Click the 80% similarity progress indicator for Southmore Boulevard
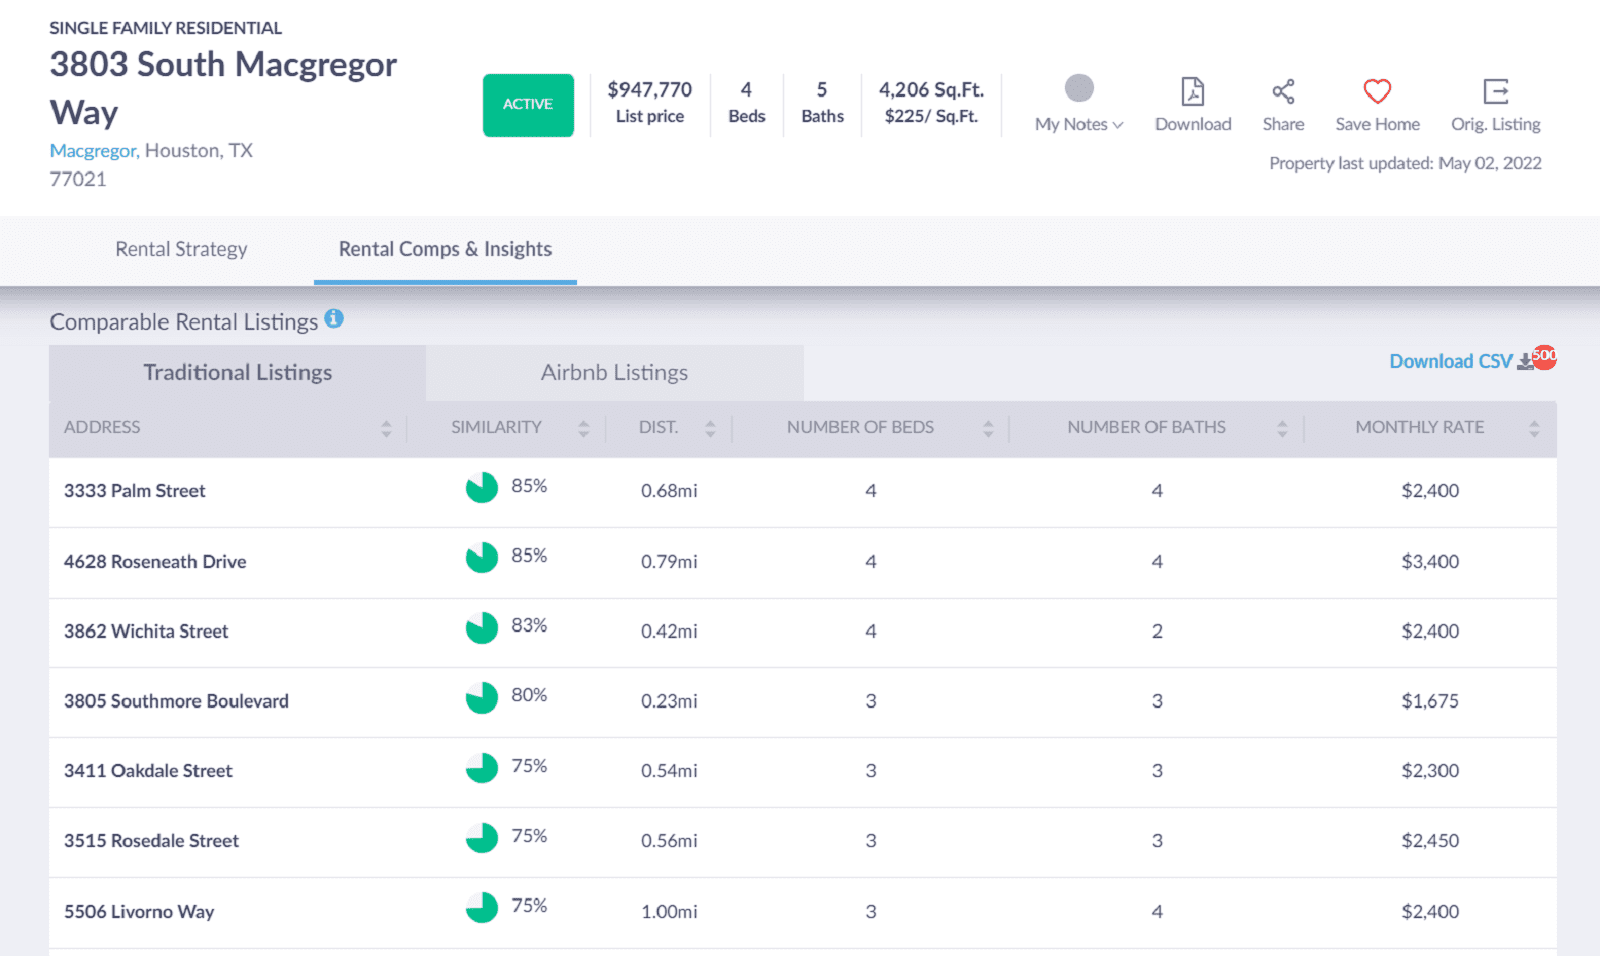1600x956 pixels. coord(482,698)
